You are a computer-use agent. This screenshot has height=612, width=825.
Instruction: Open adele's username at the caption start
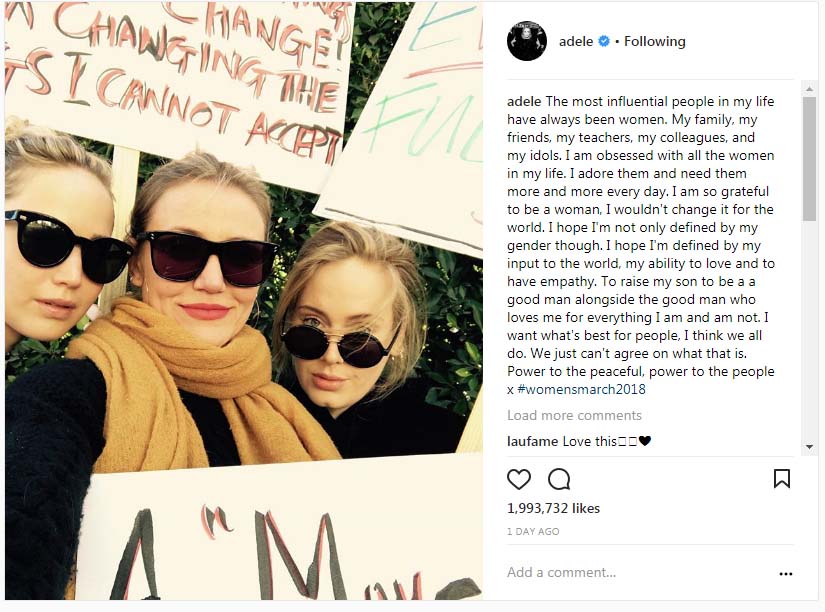coord(524,101)
